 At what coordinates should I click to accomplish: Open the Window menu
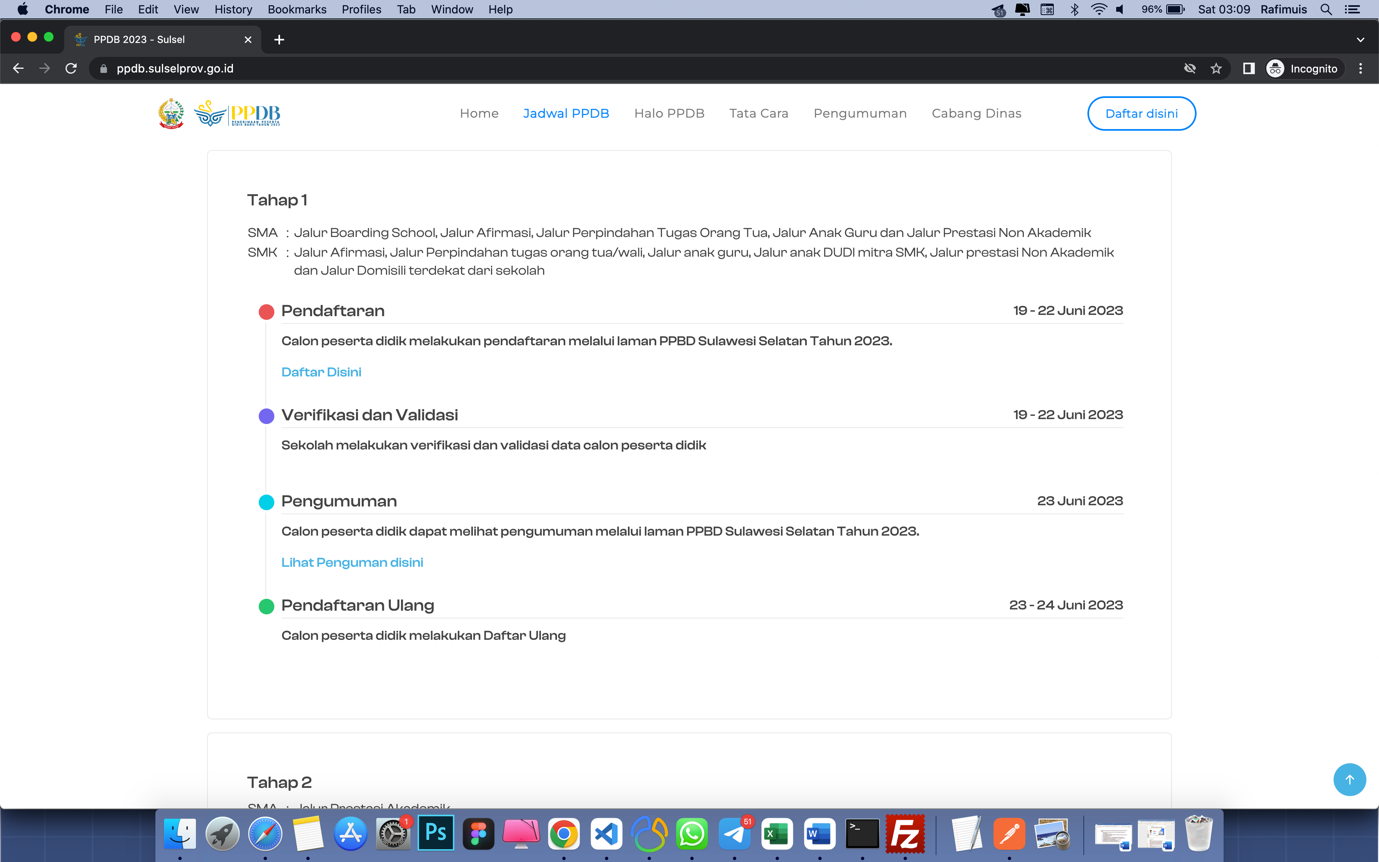tap(452, 9)
